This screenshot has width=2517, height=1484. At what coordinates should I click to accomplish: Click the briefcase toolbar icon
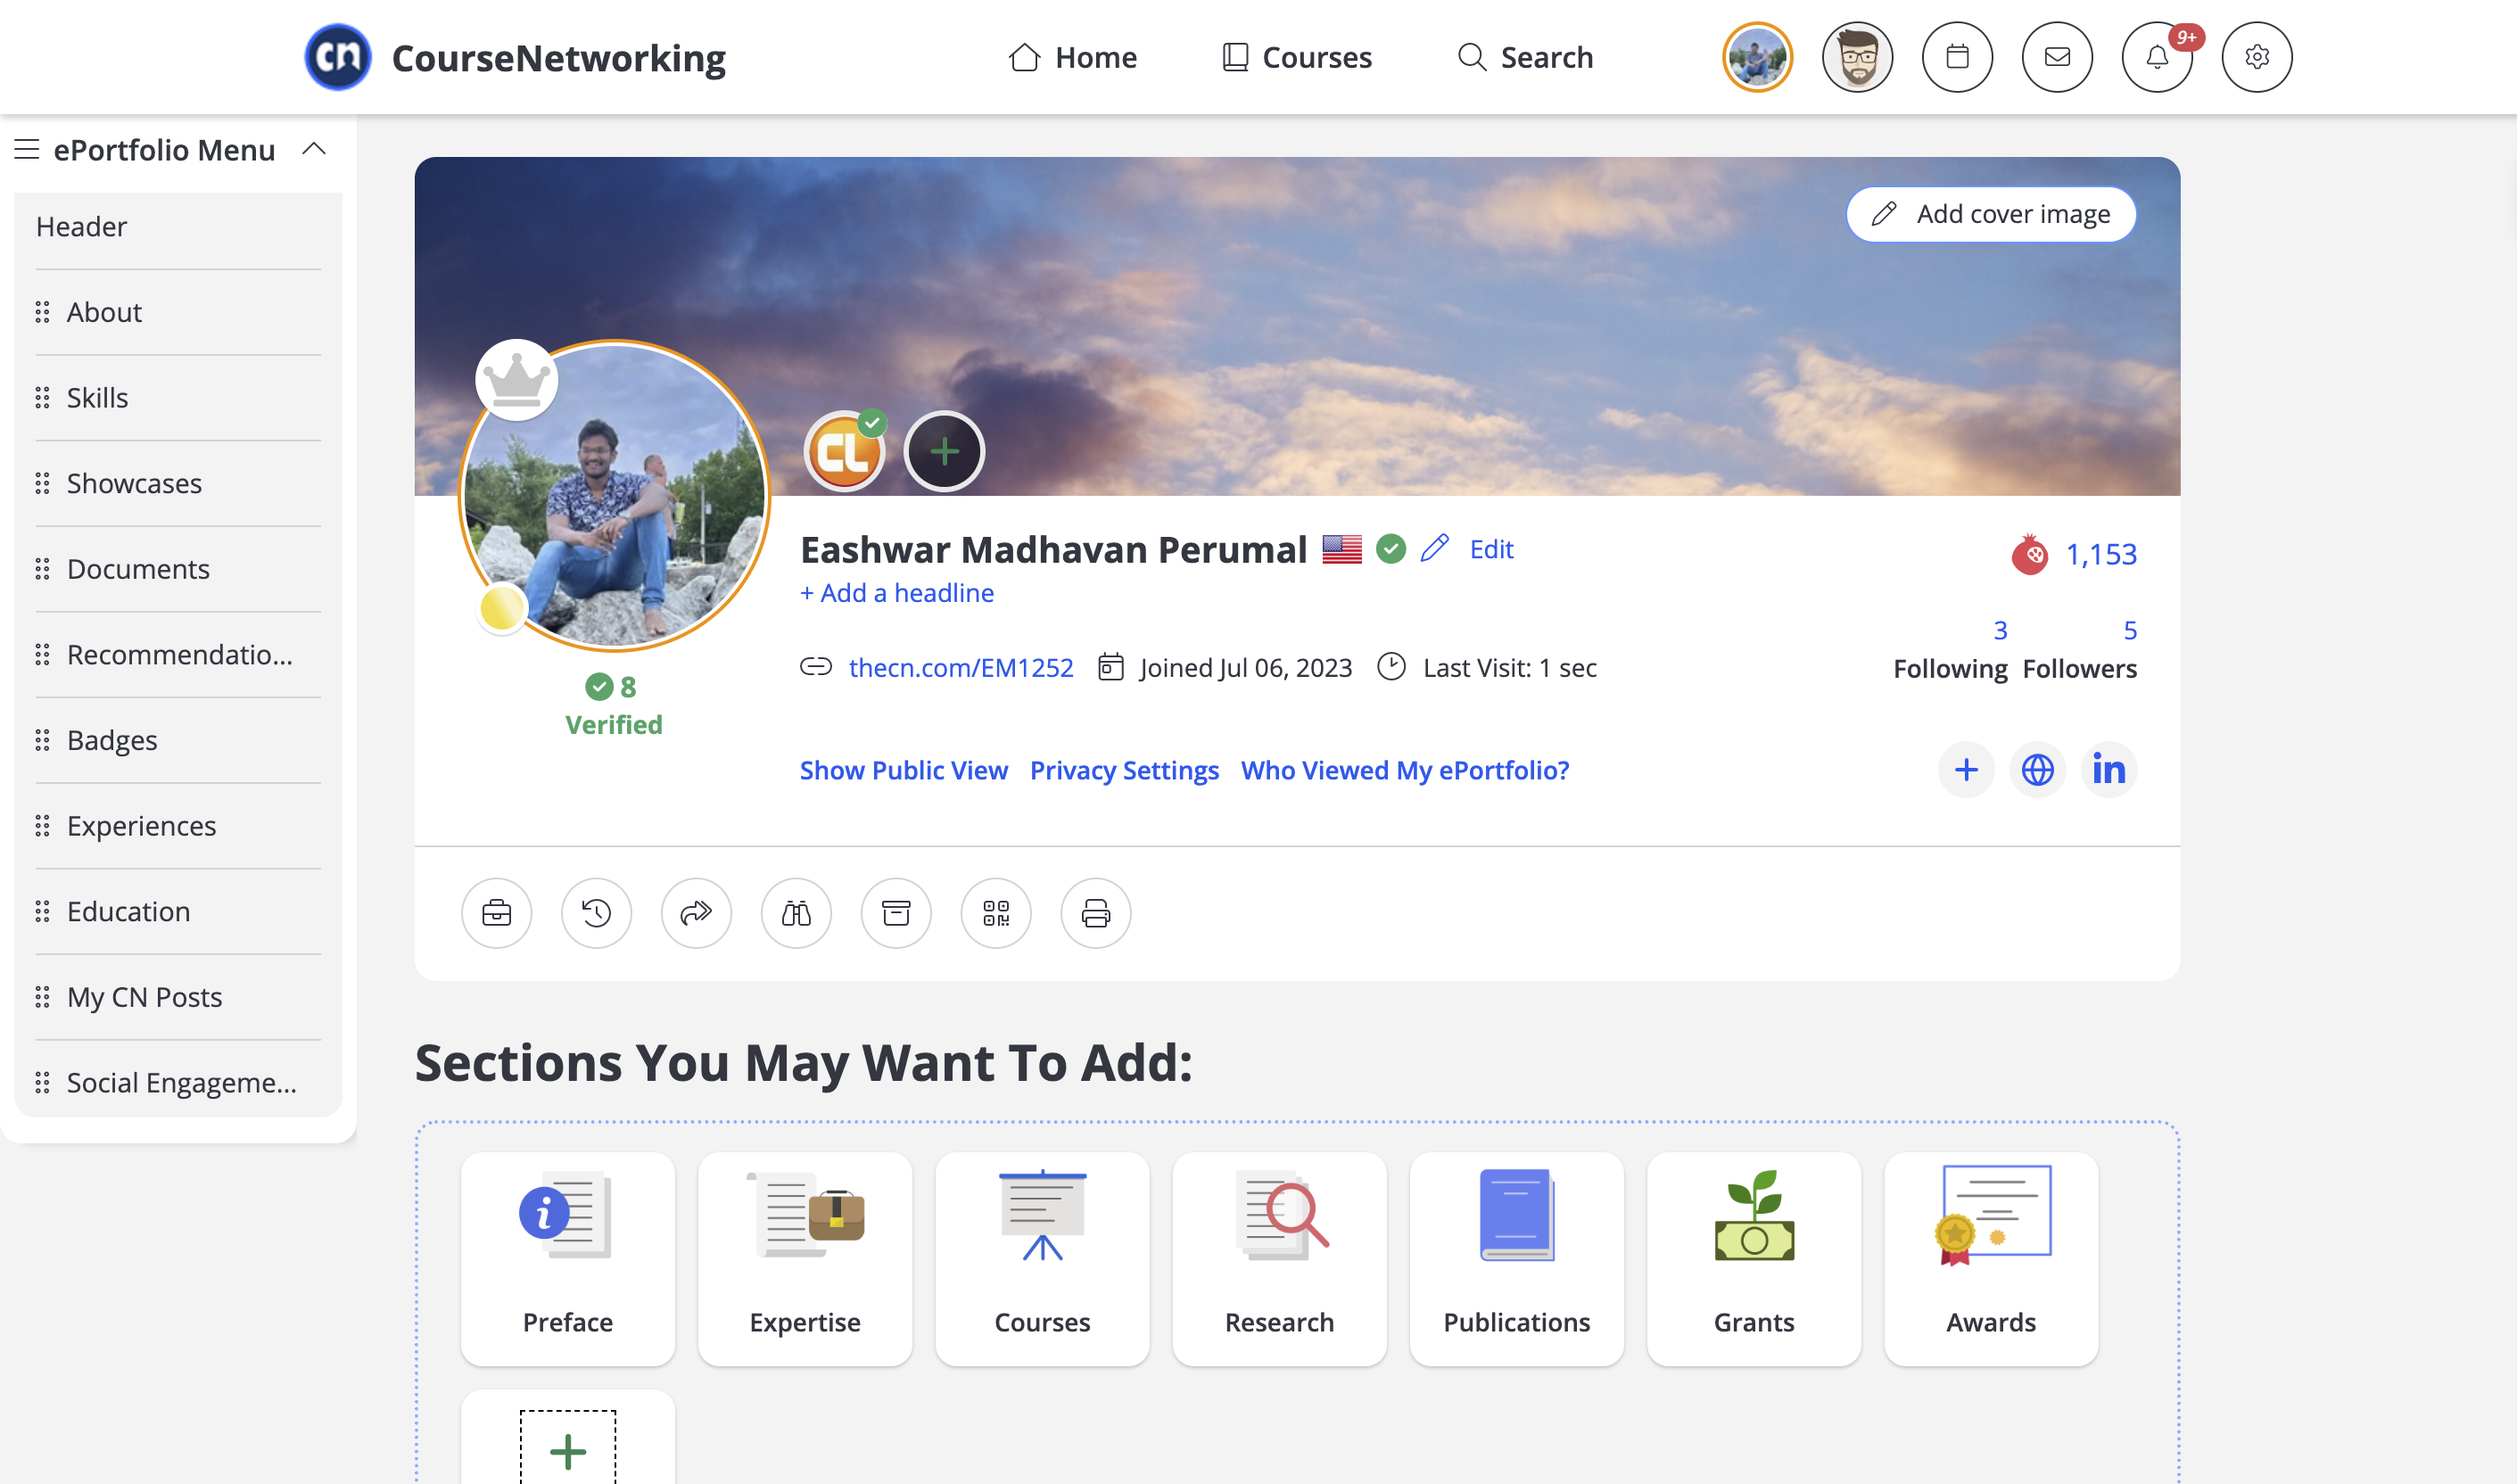(496, 913)
